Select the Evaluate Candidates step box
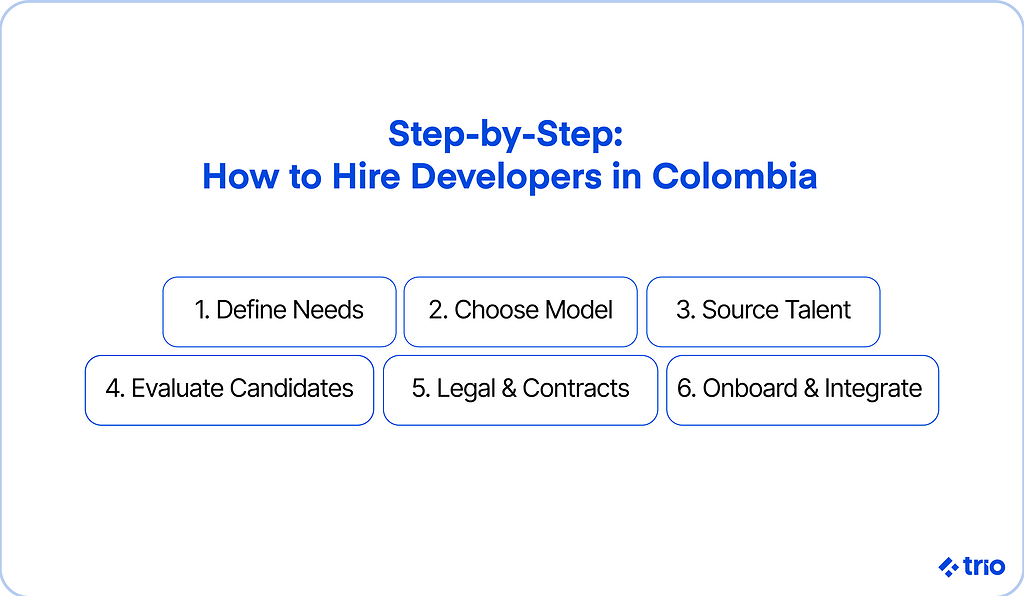1024x596 pixels. pos(229,389)
